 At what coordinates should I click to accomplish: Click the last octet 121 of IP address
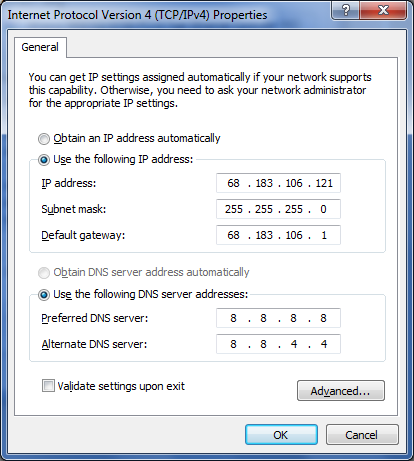324,183
